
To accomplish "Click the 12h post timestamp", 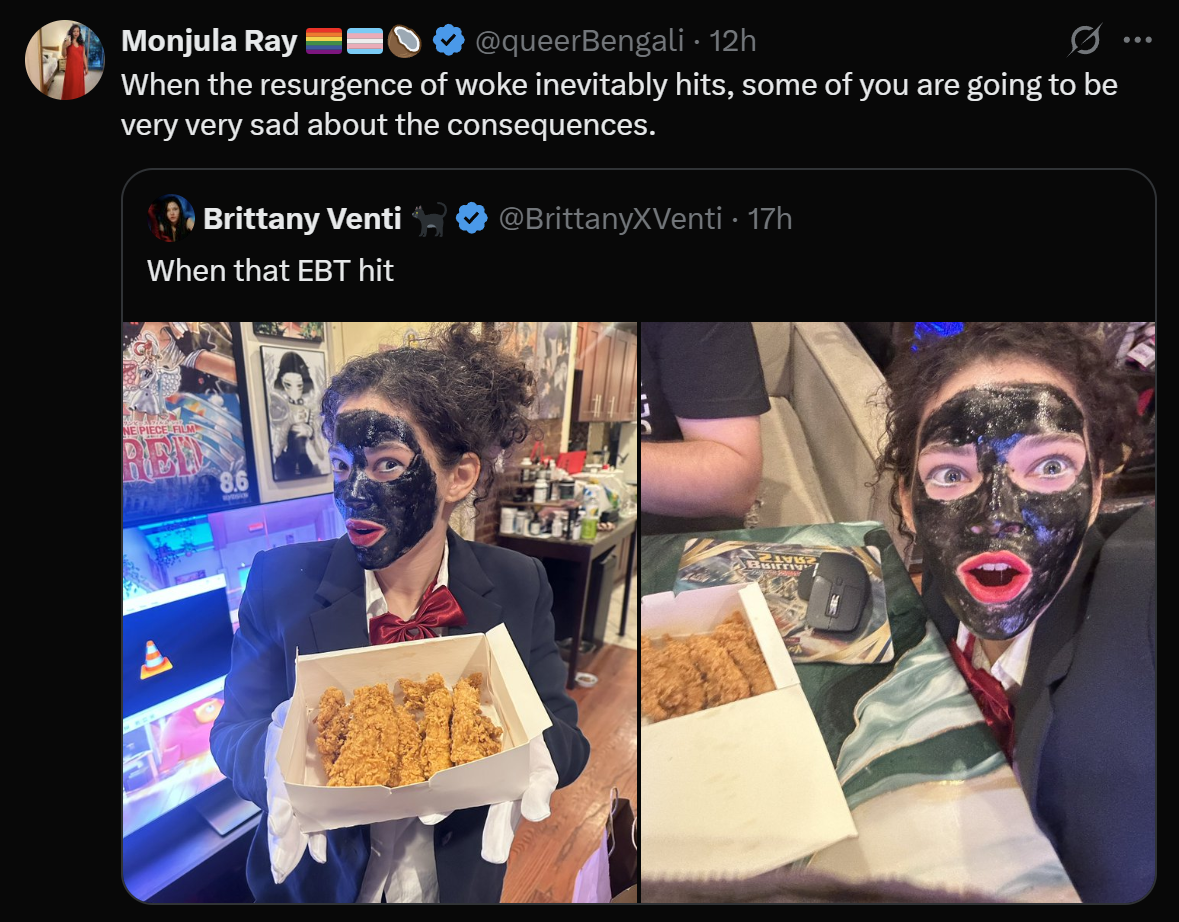I will click(733, 41).
